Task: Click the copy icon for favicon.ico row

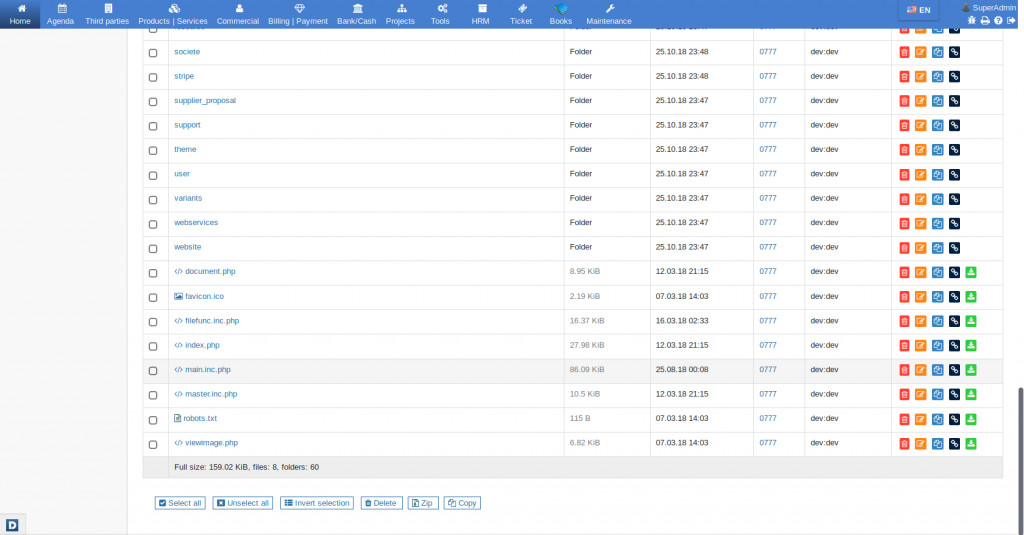Action: pyautogui.click(x=937, y=297)
